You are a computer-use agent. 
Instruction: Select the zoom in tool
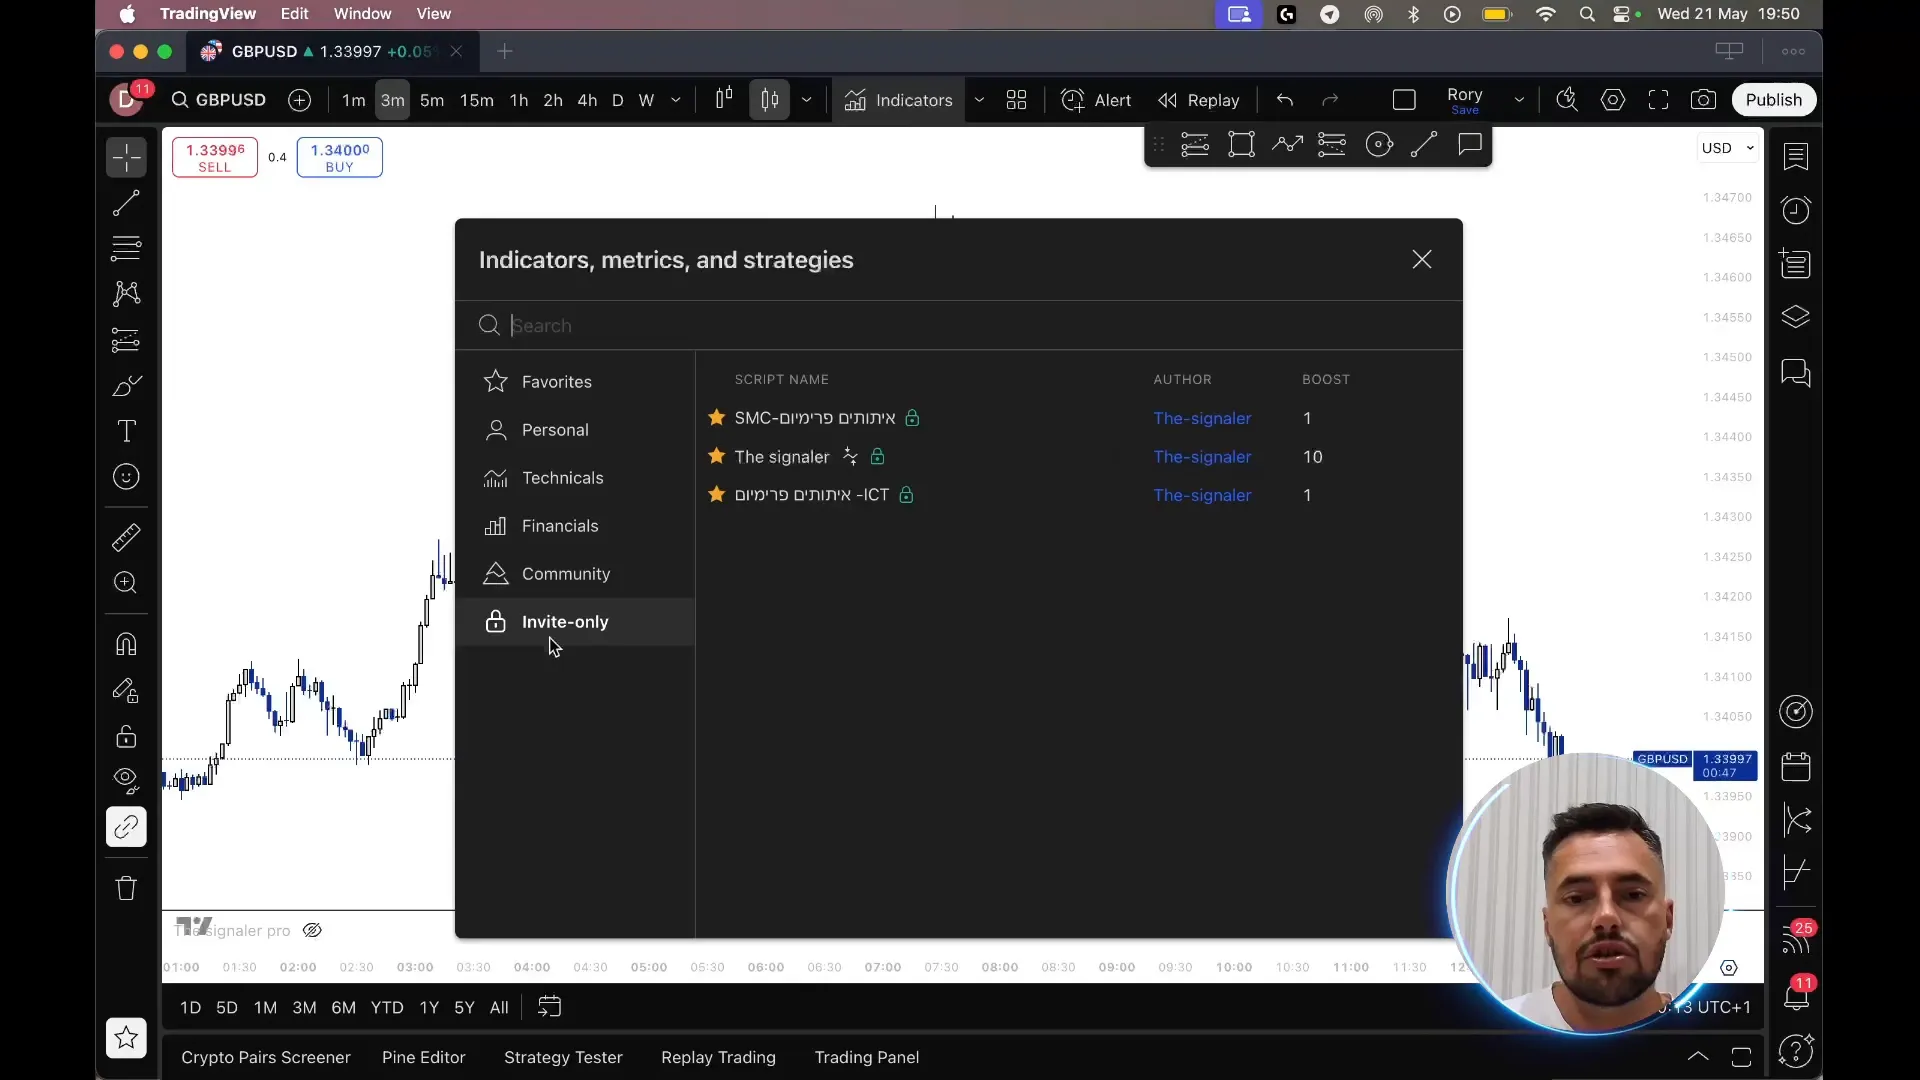126,583
